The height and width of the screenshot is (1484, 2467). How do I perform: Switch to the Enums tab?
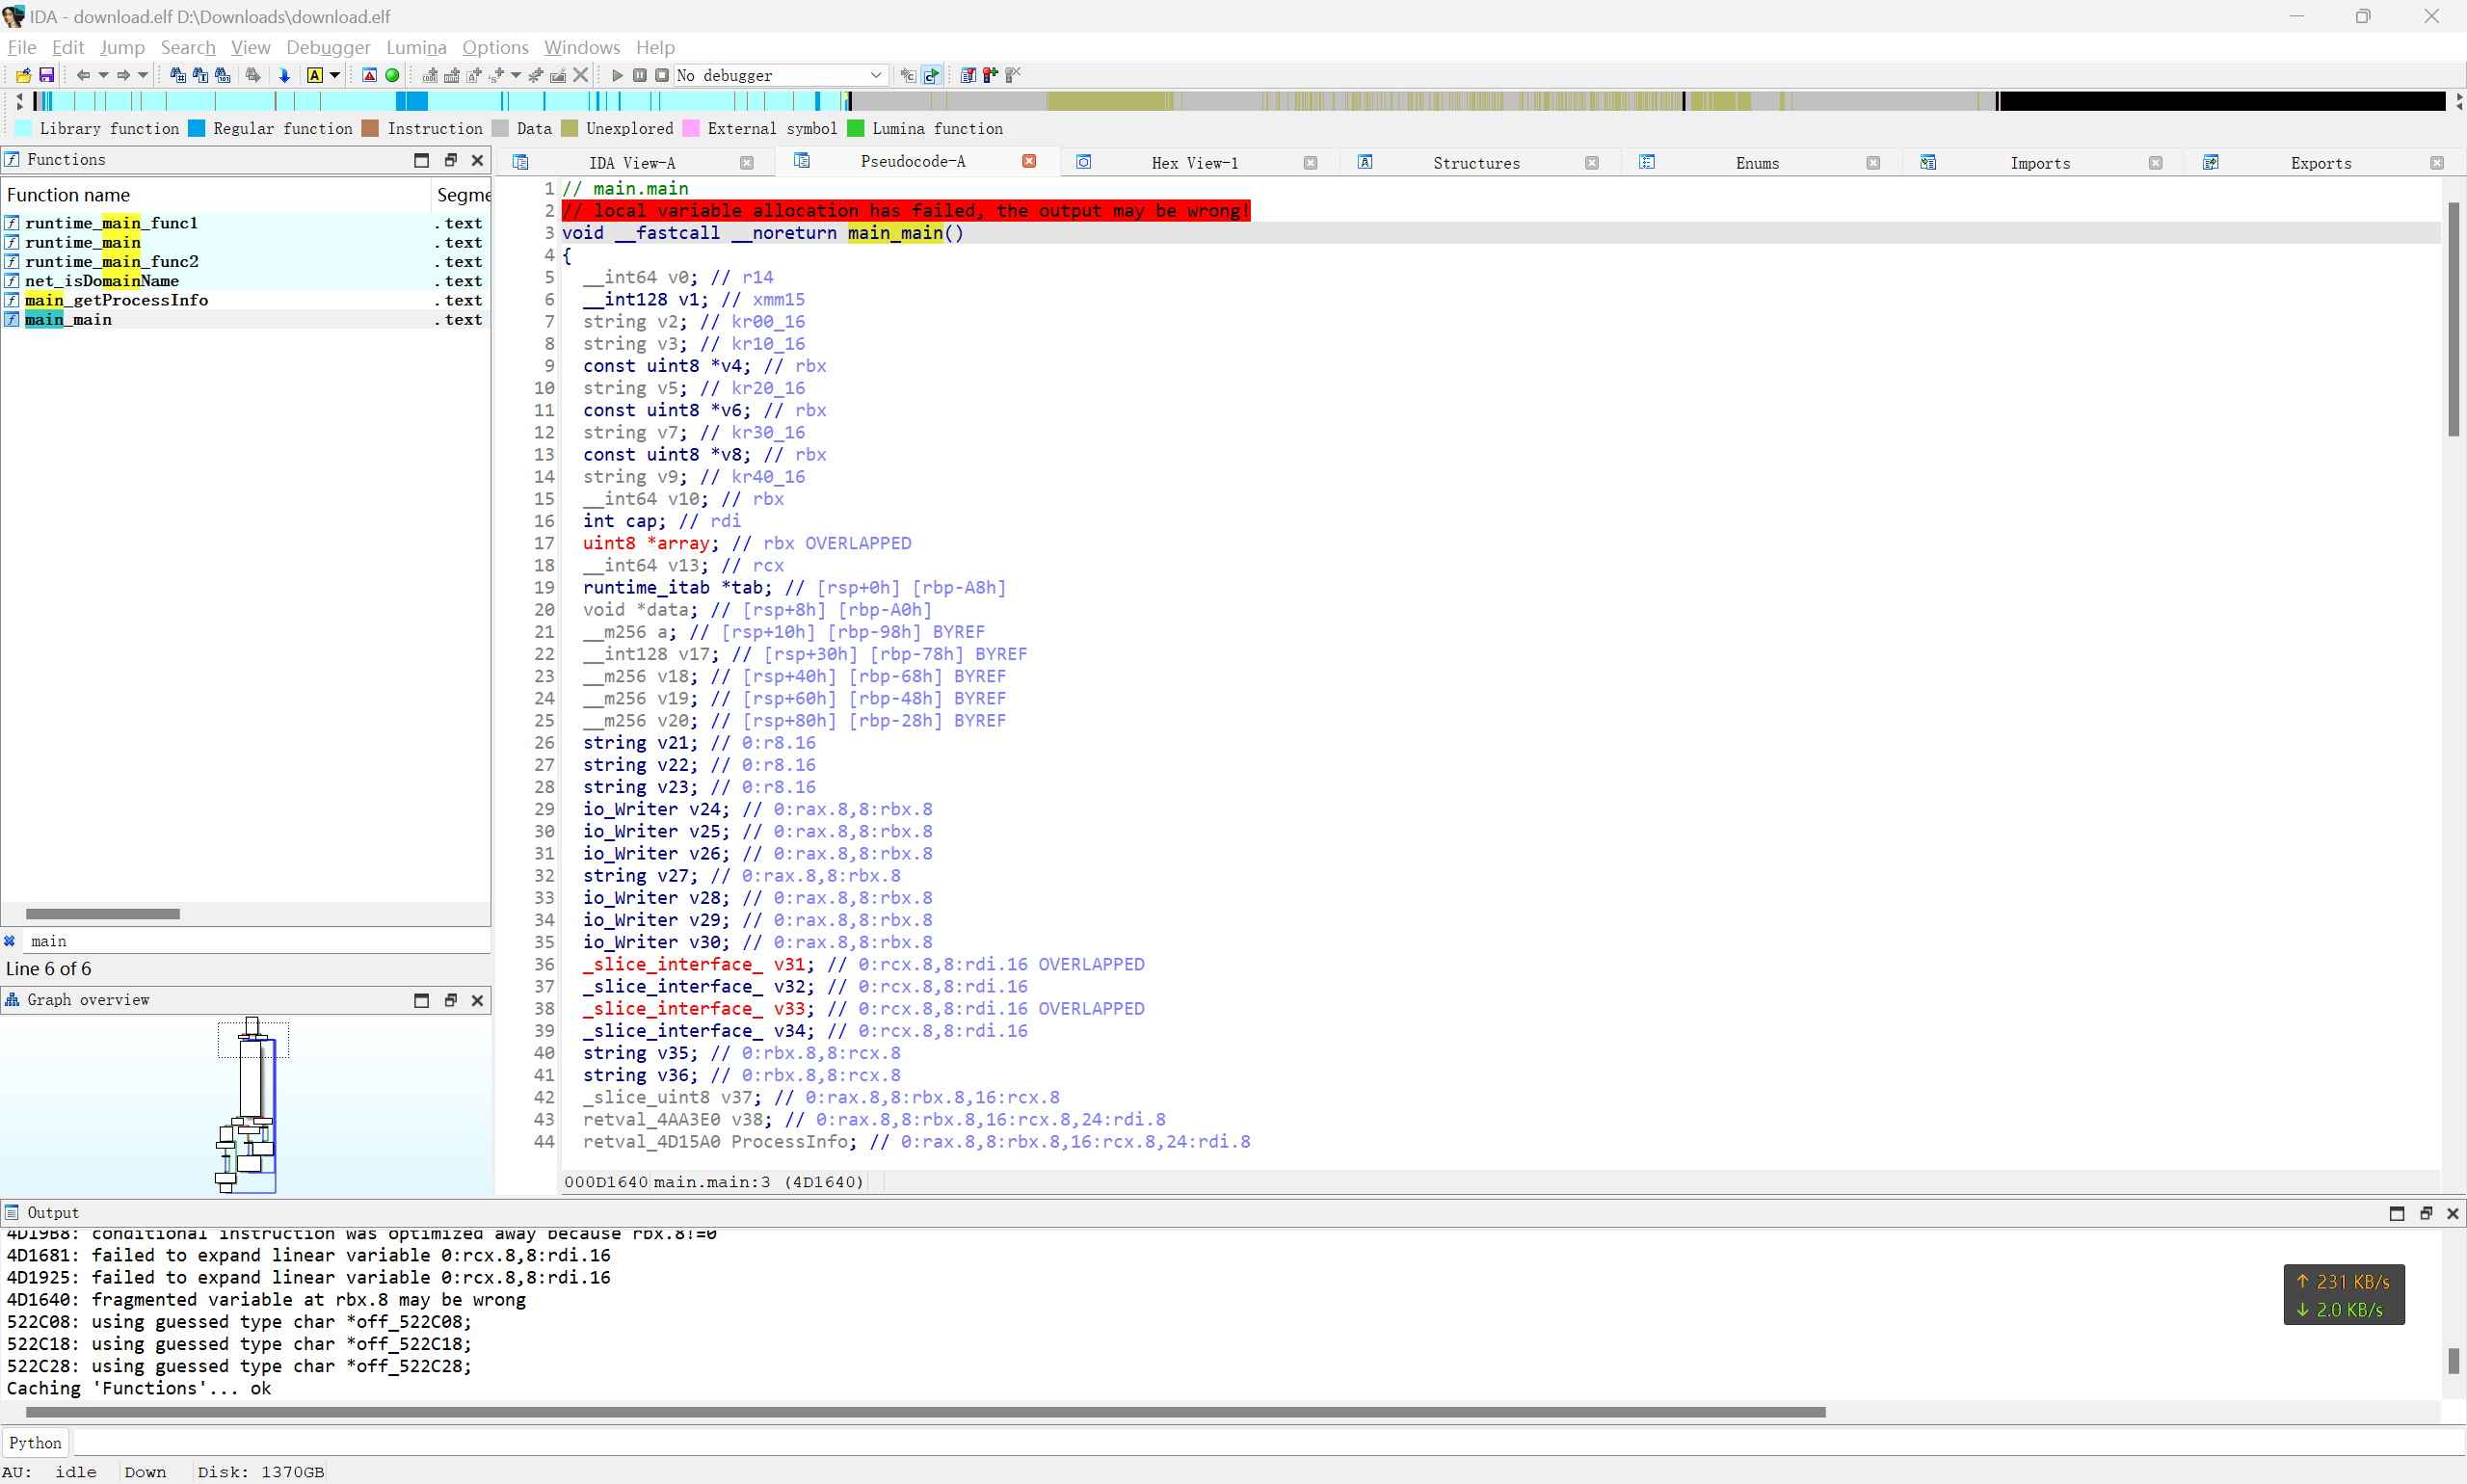point(1757,163)
